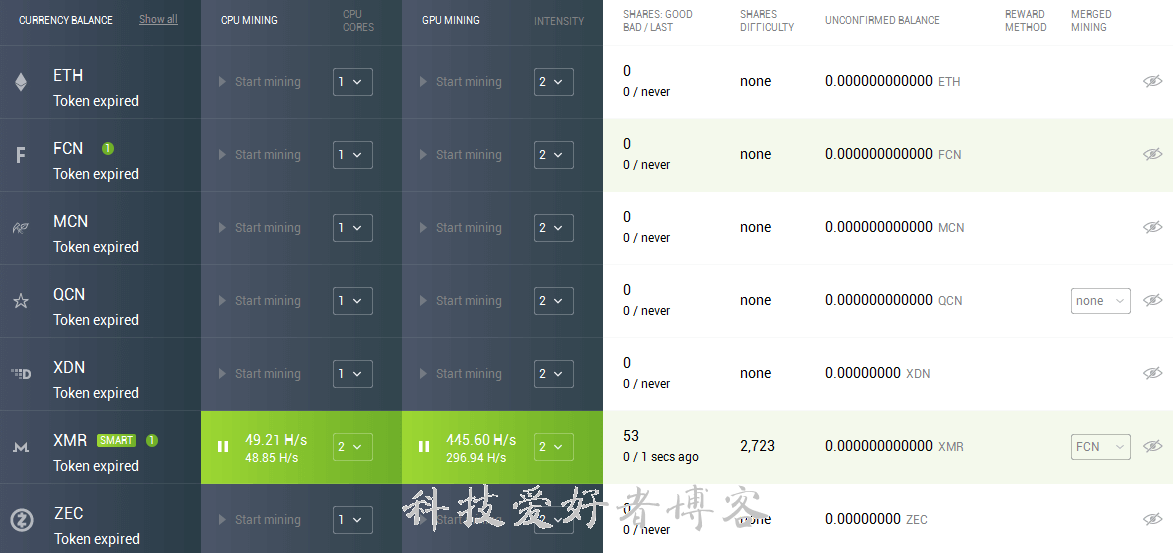Start FCN GPU mining

pos(461,155)
